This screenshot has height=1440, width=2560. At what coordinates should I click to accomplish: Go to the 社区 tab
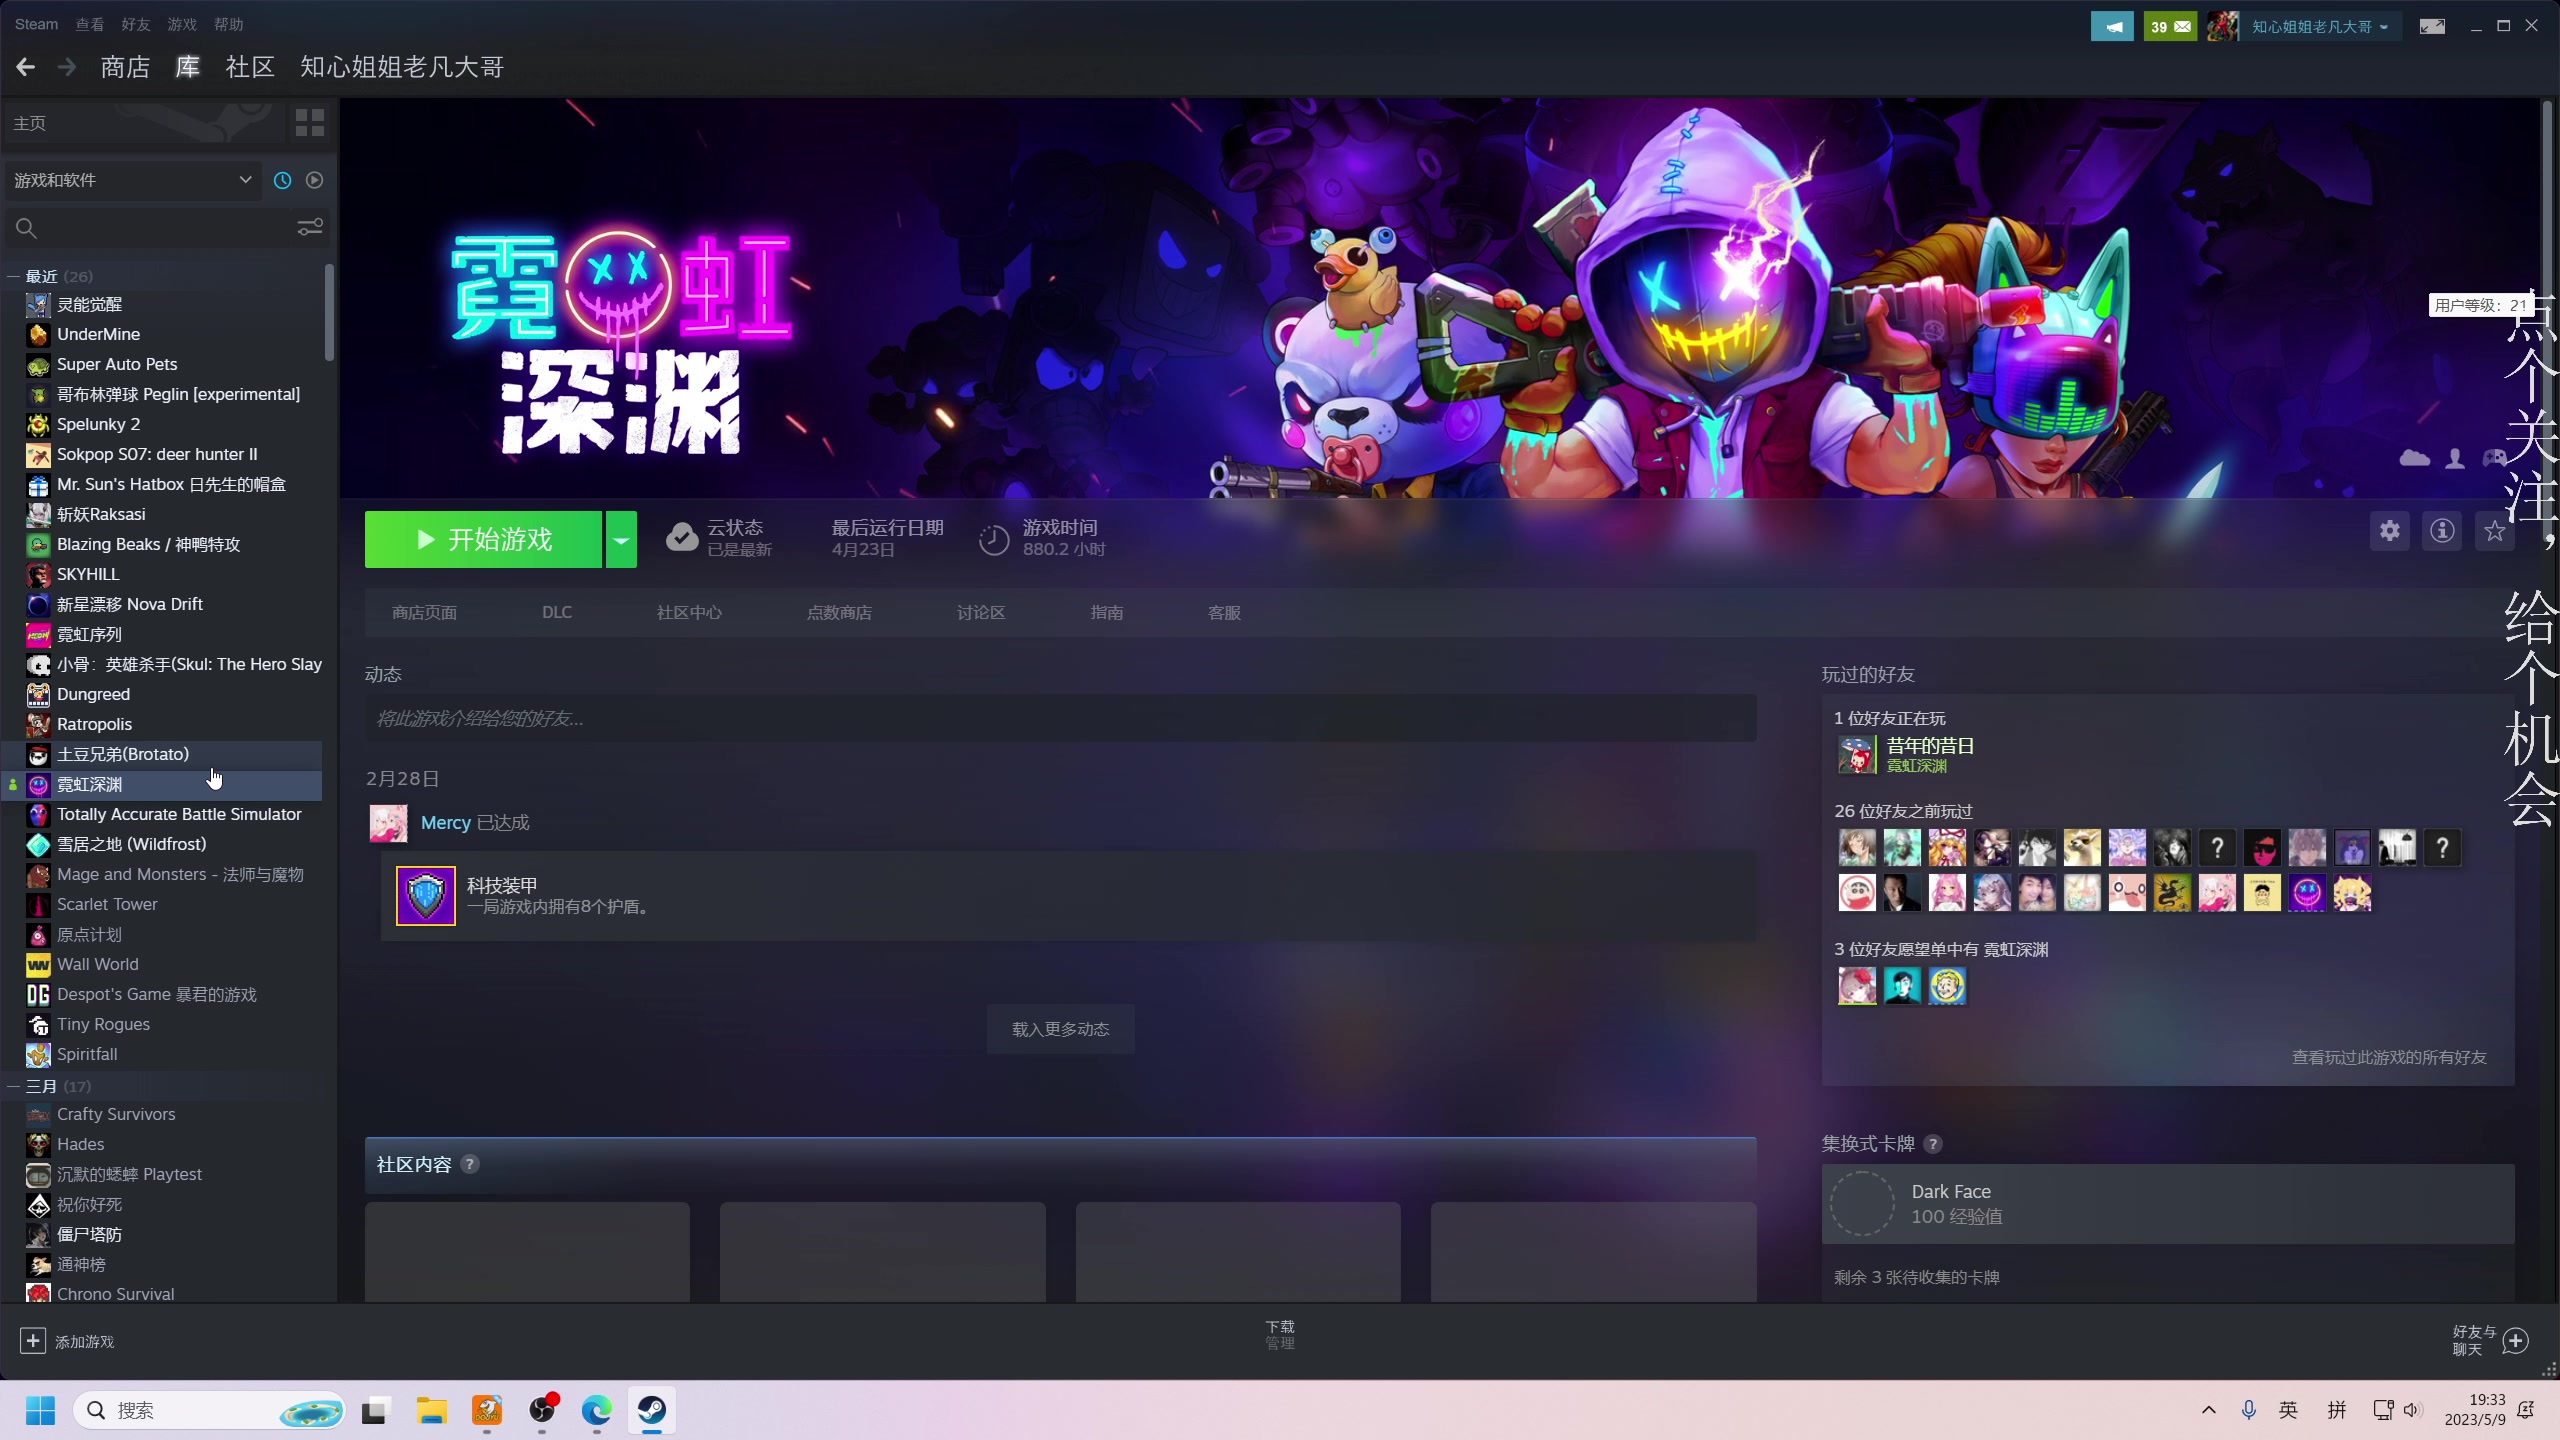[x=250, y=67]
